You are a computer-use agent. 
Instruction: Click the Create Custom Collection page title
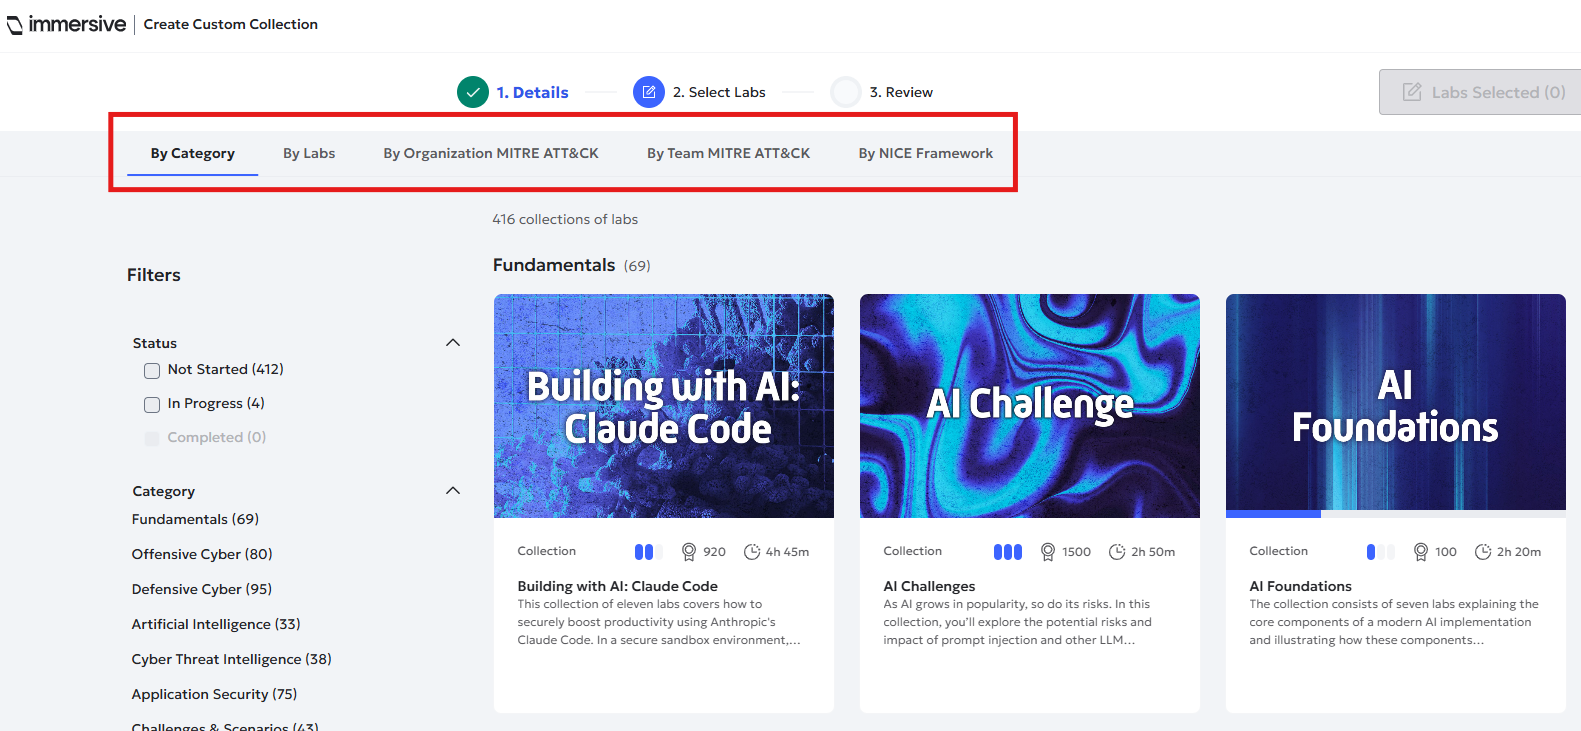[x=231, y=24]
